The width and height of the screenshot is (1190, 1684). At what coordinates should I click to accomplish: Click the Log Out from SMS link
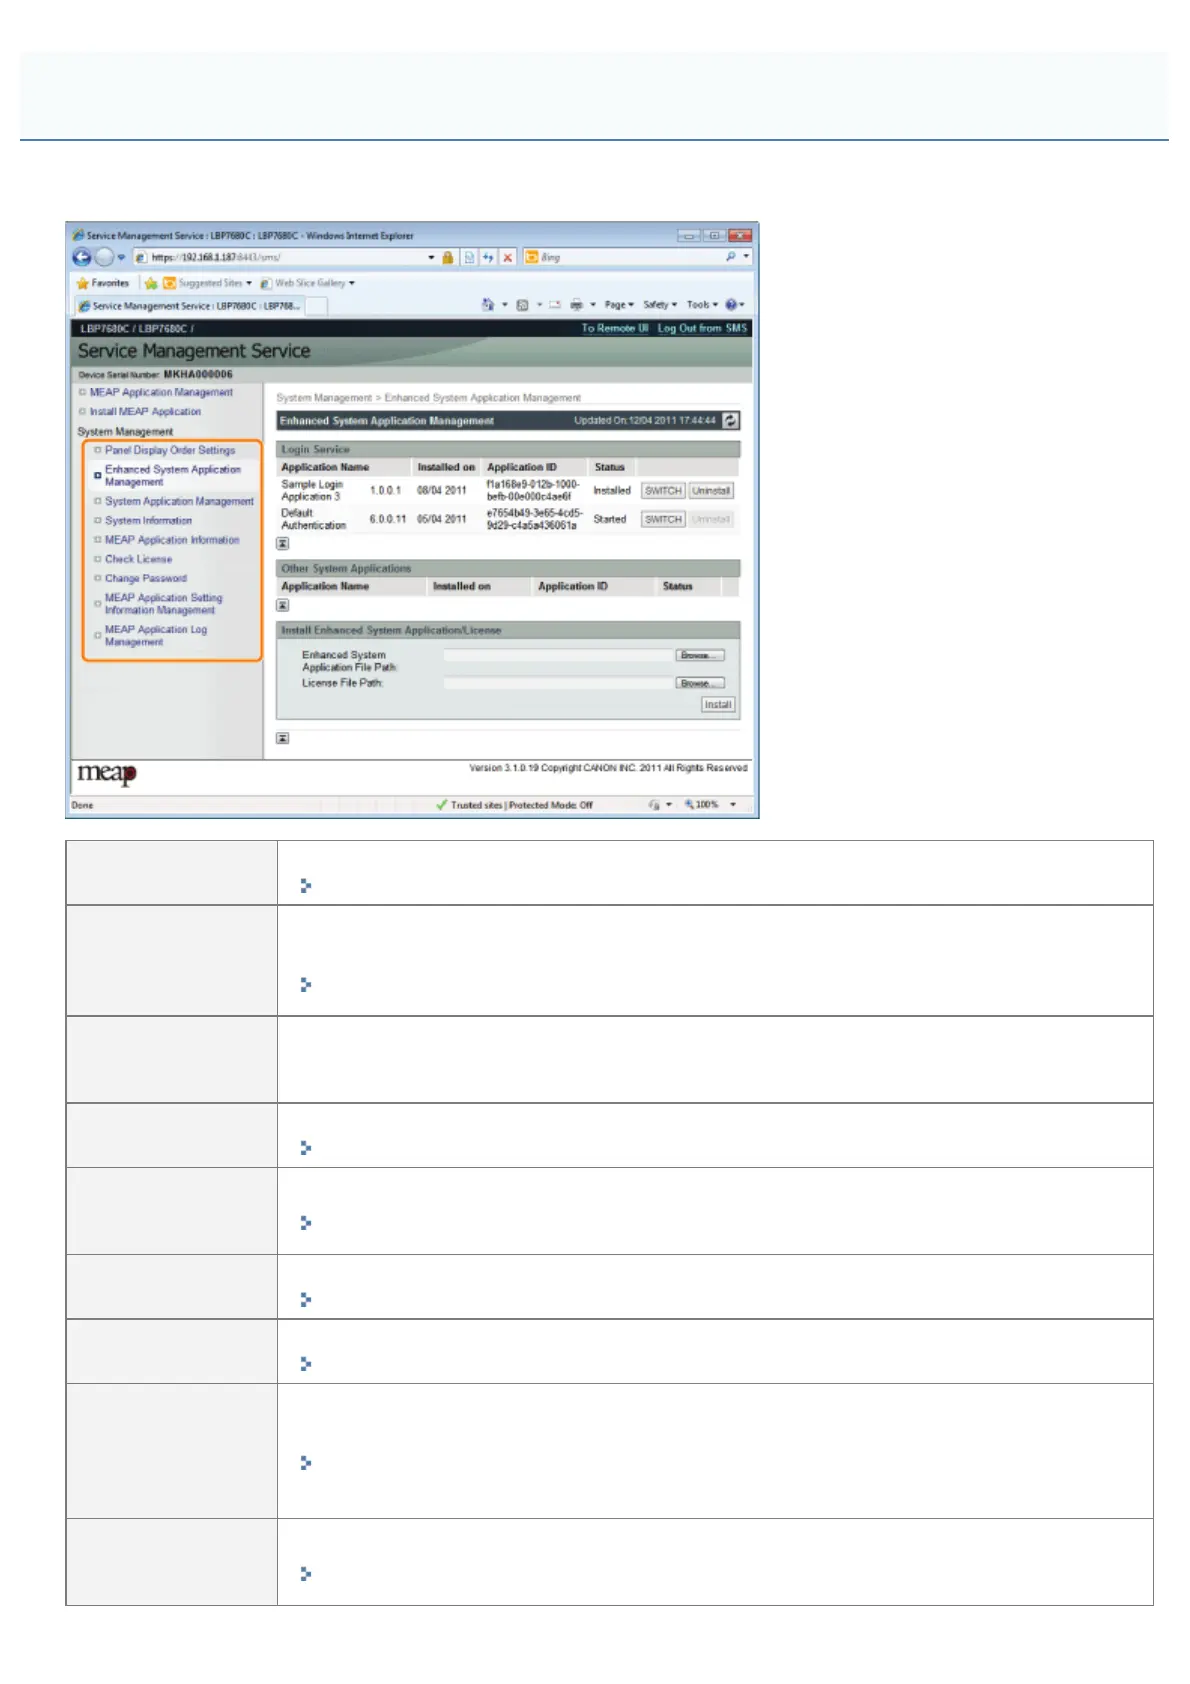coord(702,328)
